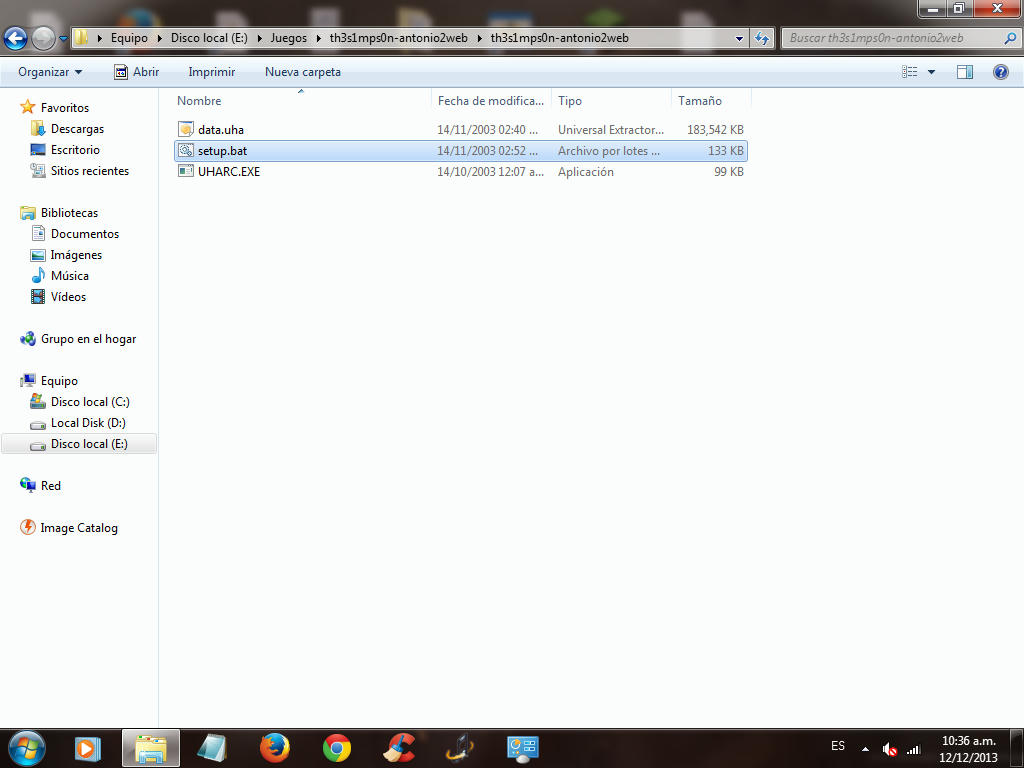Launch Google Chrome from the taskbar
Image resolution: width=1024 pixels, height=768 pixels.
[337, 748]
